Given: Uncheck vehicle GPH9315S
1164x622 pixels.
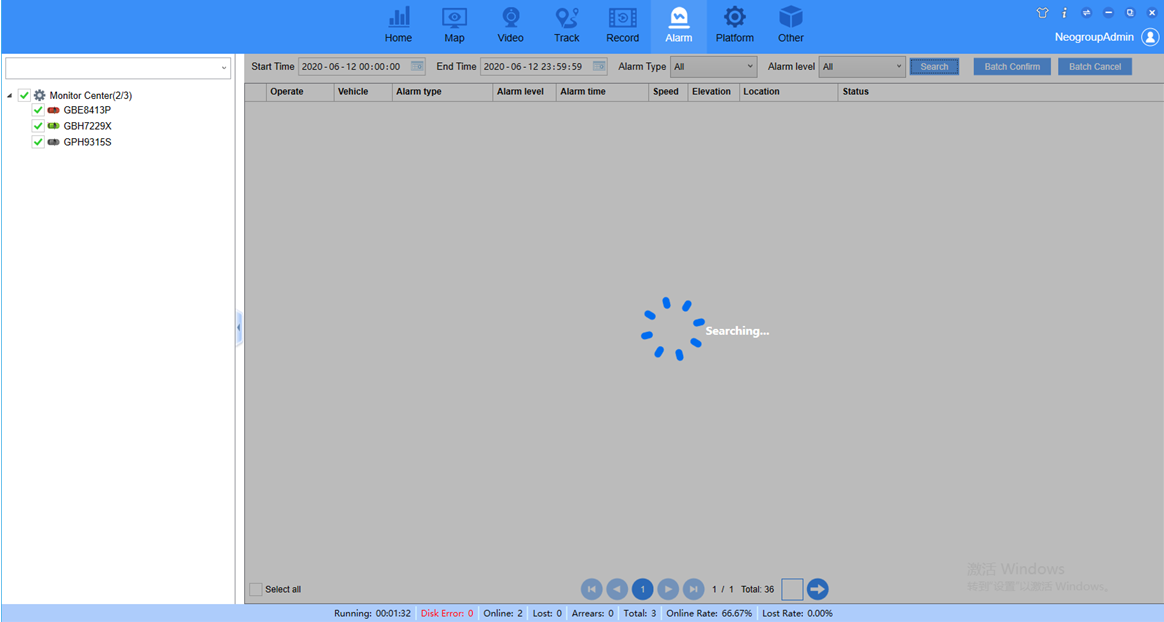Looking at the screenshot, I should point(38,142).
